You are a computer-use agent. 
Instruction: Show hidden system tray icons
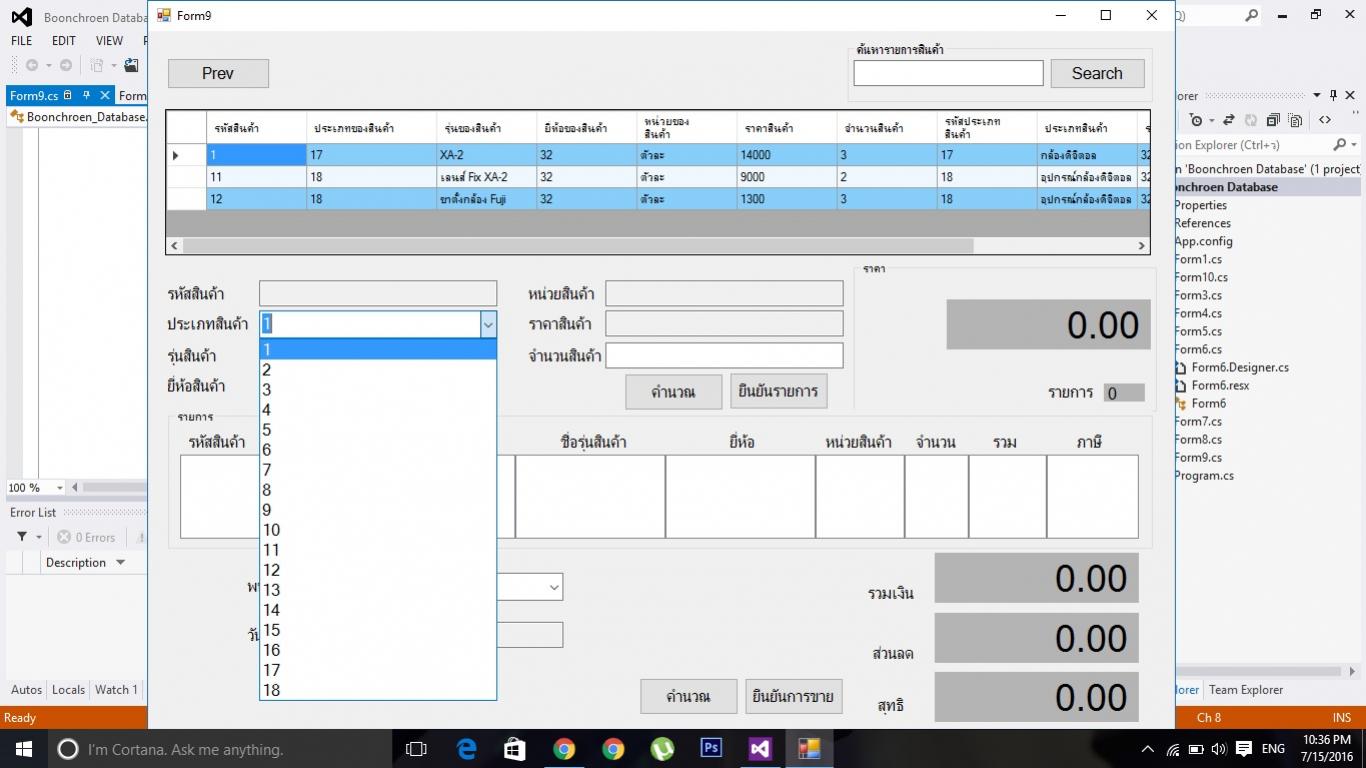pyautogui.click(x=1147, y=749)
